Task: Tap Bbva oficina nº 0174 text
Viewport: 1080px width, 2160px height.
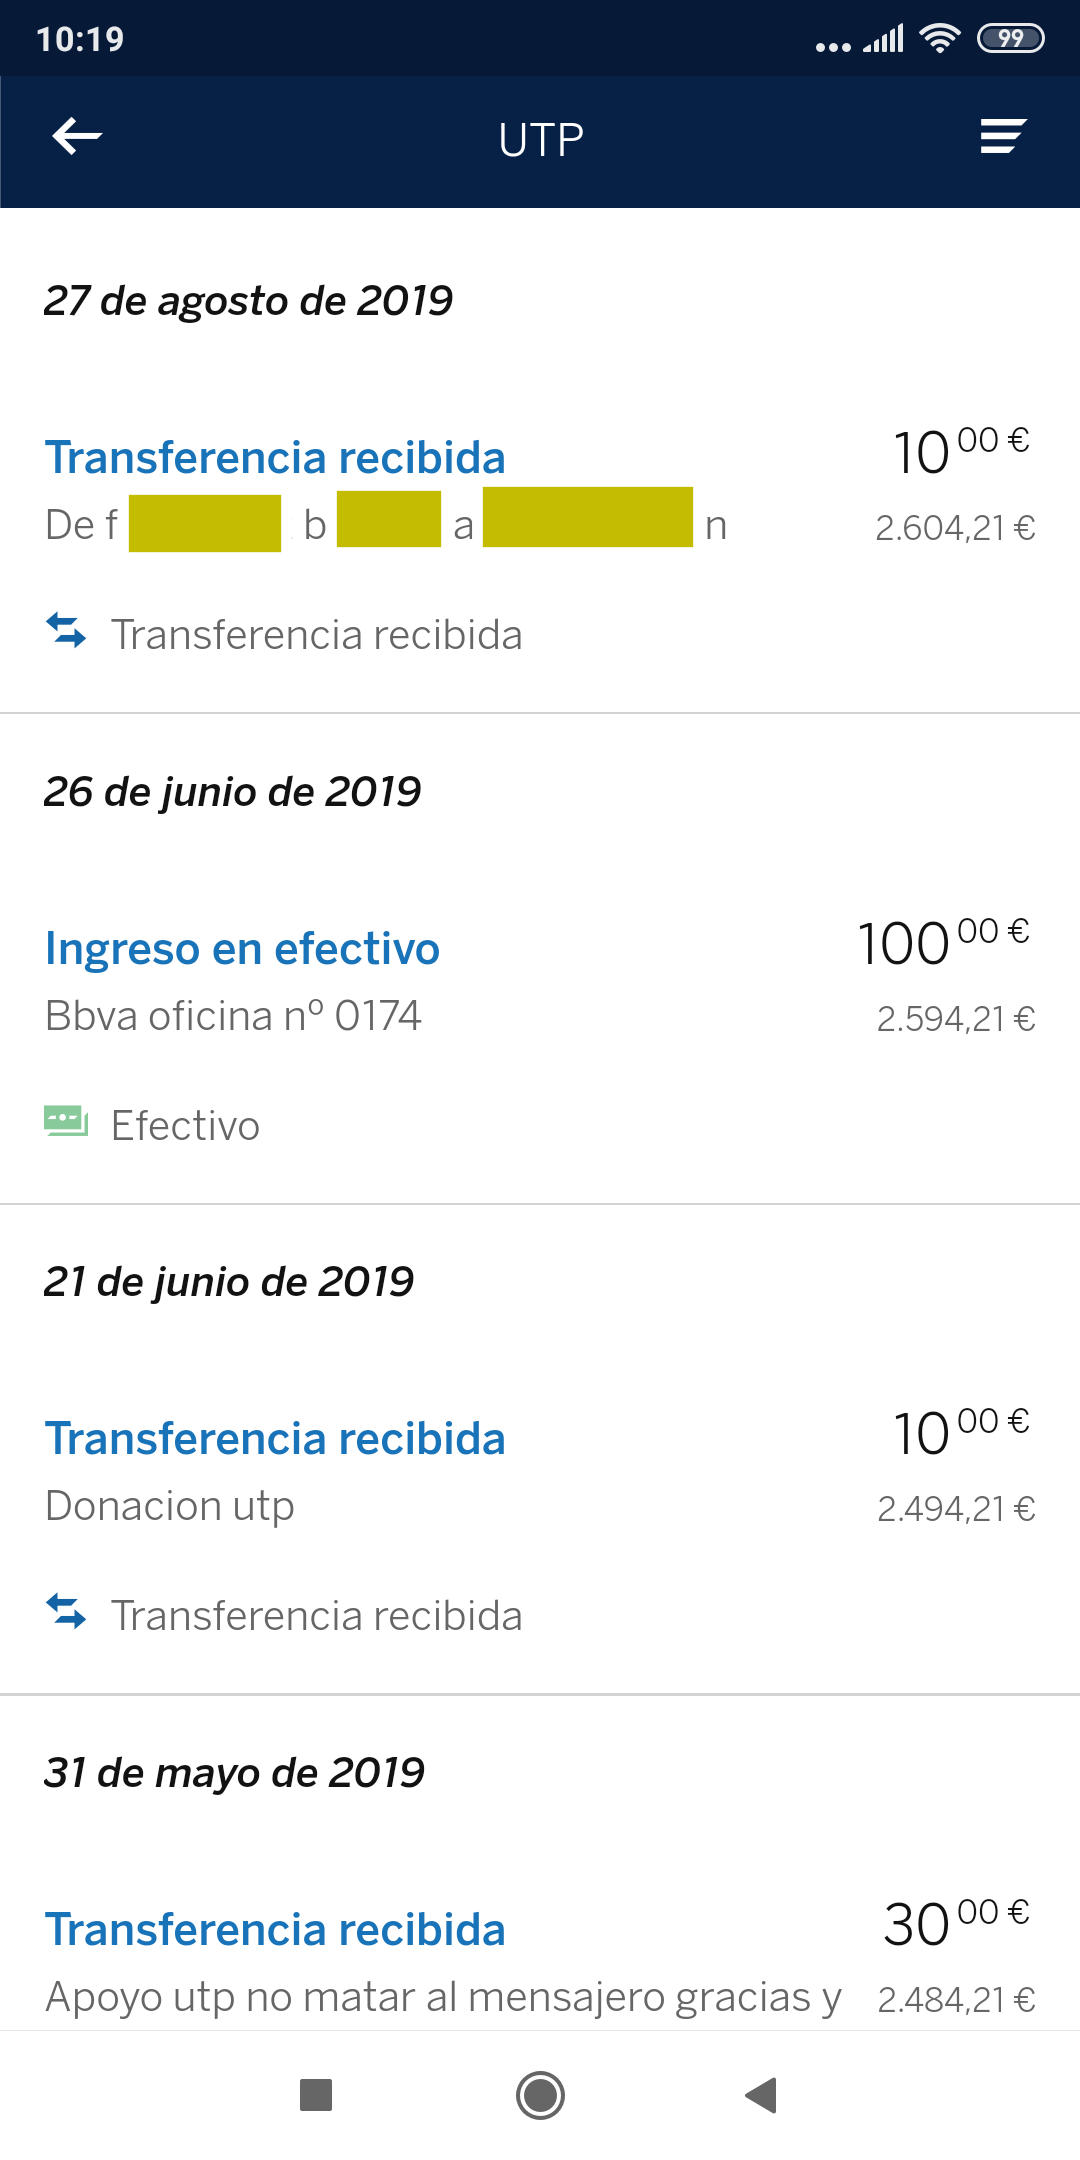Action: (x=233, y=1016)
